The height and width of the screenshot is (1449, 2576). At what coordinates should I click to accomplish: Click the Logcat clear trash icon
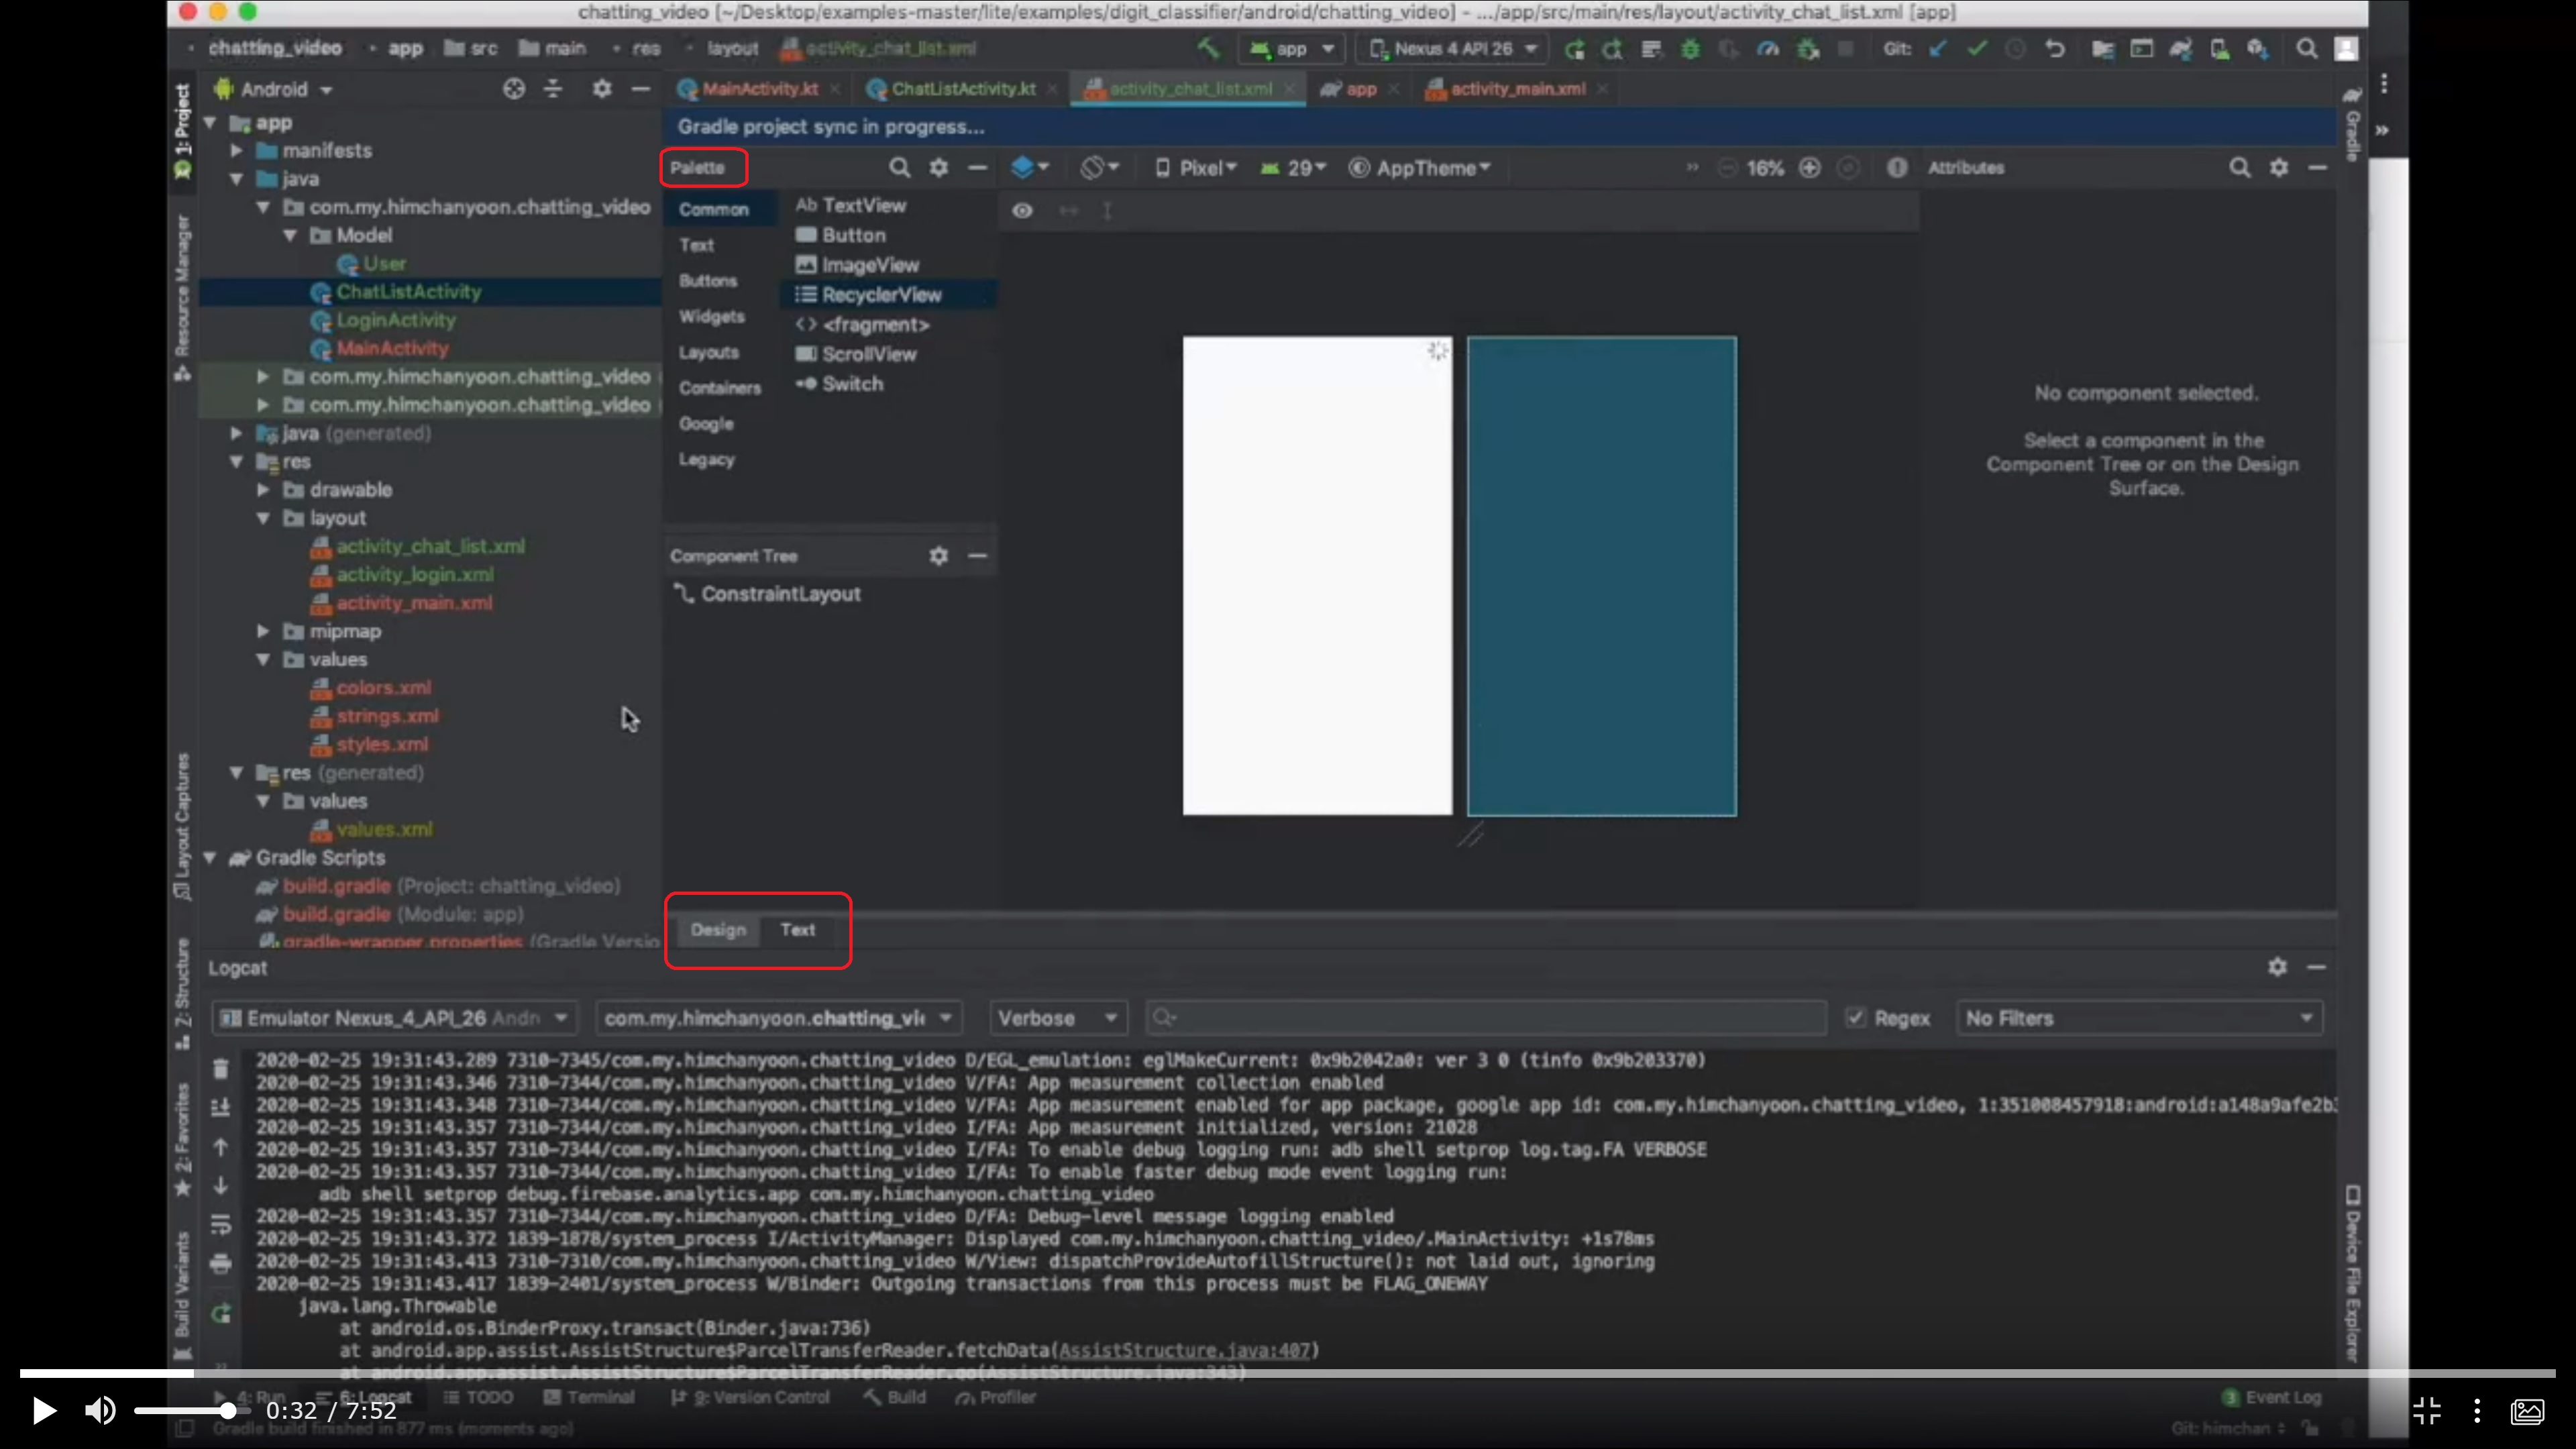point(221,1068)
